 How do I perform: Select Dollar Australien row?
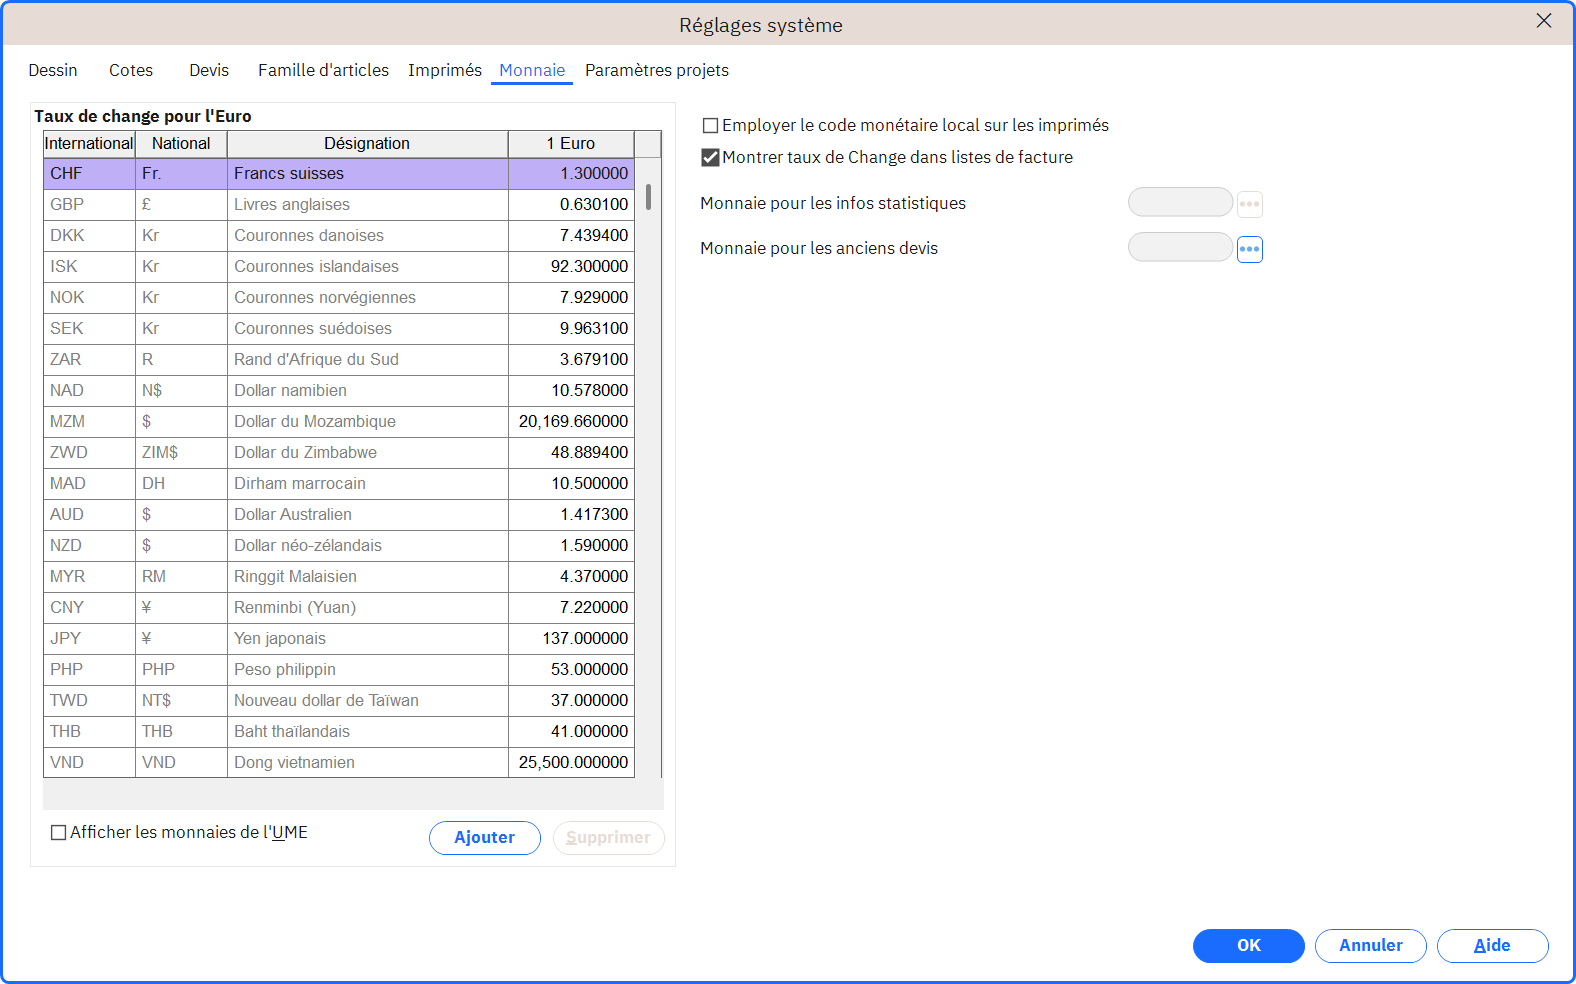(x=339, y=515)
